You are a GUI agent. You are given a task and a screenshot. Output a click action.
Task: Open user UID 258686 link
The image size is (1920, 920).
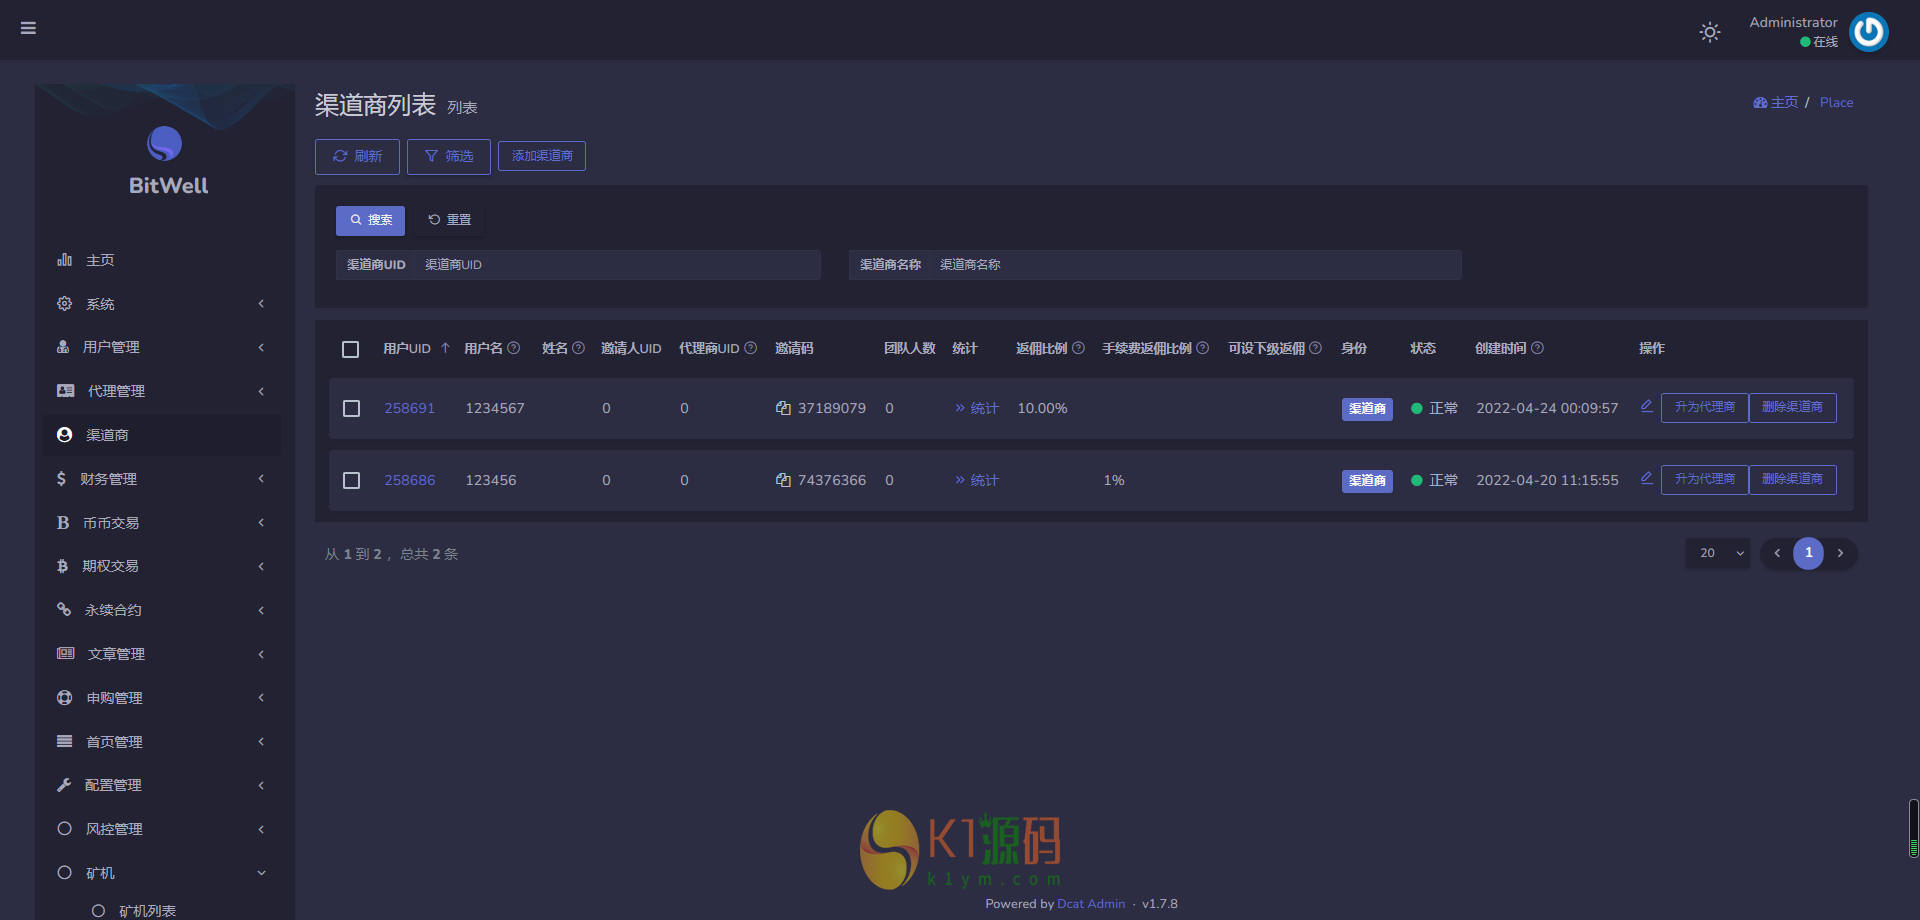(410, 480)
